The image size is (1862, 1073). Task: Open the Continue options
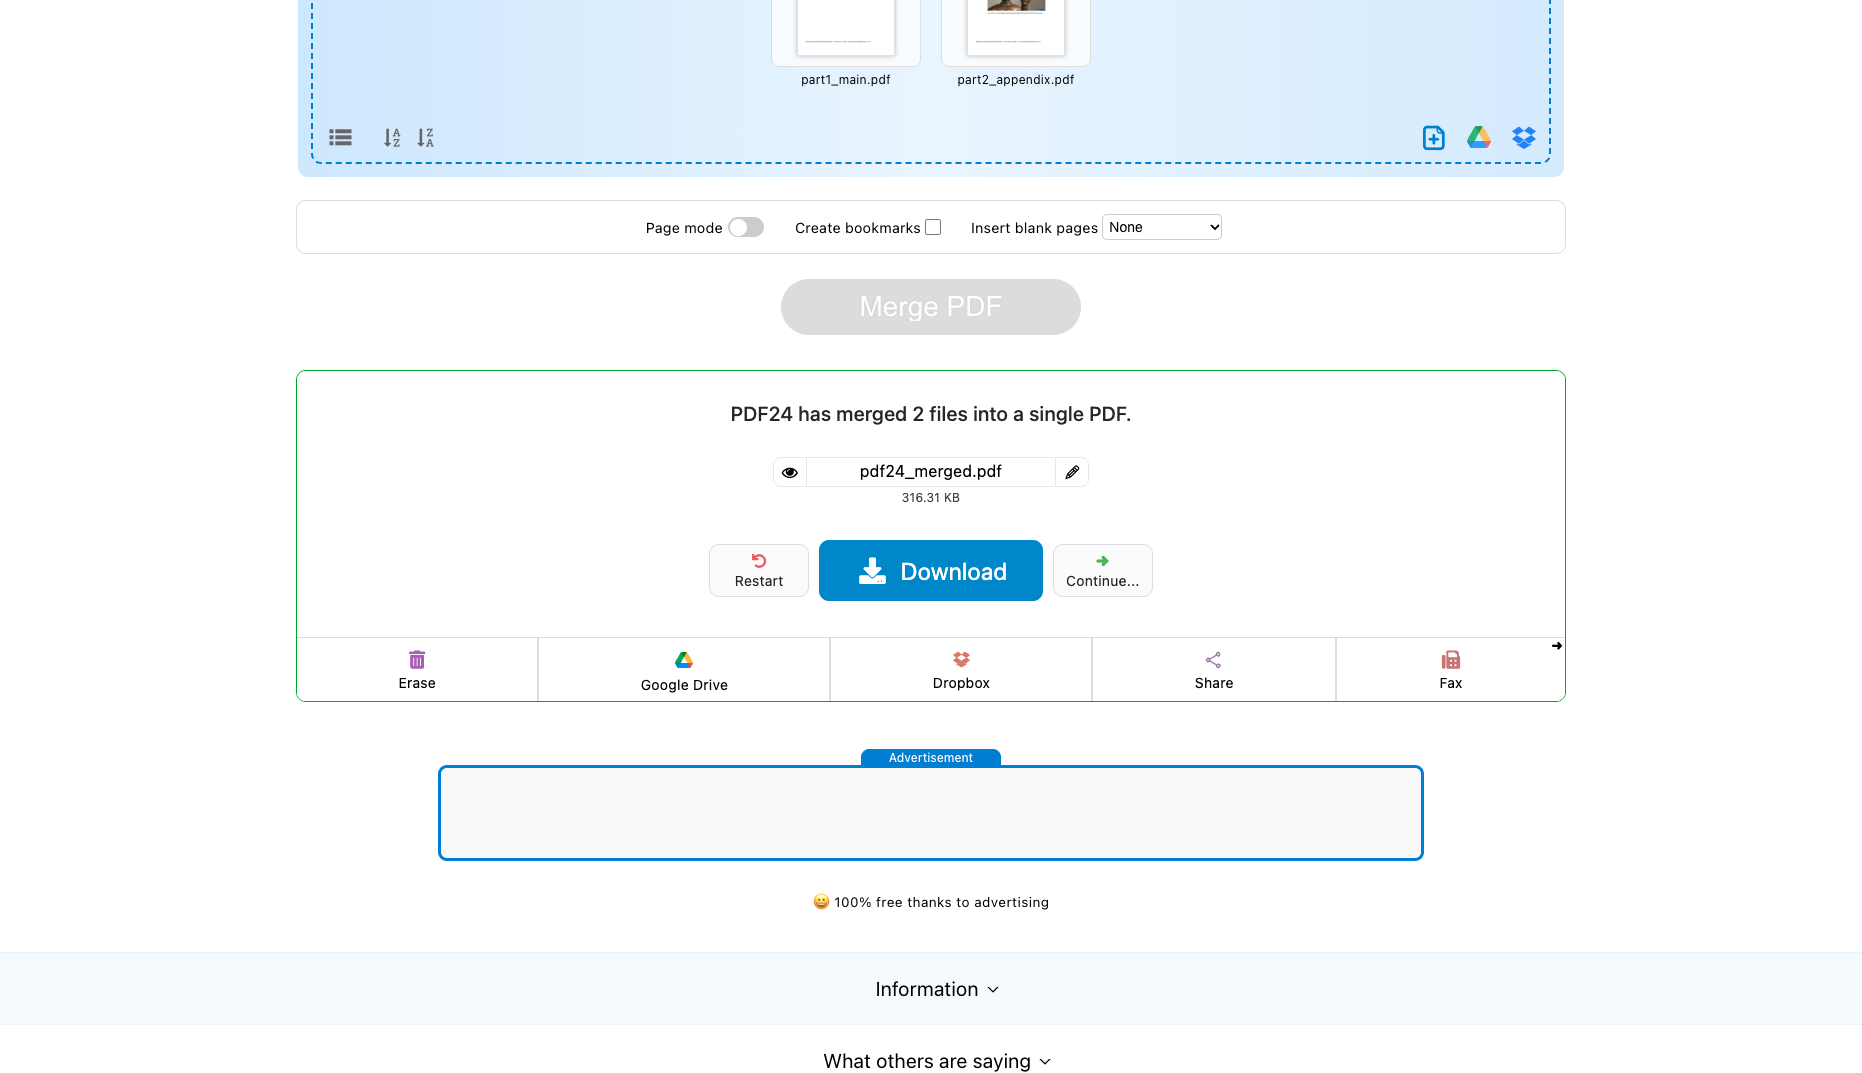(1103, 571)
